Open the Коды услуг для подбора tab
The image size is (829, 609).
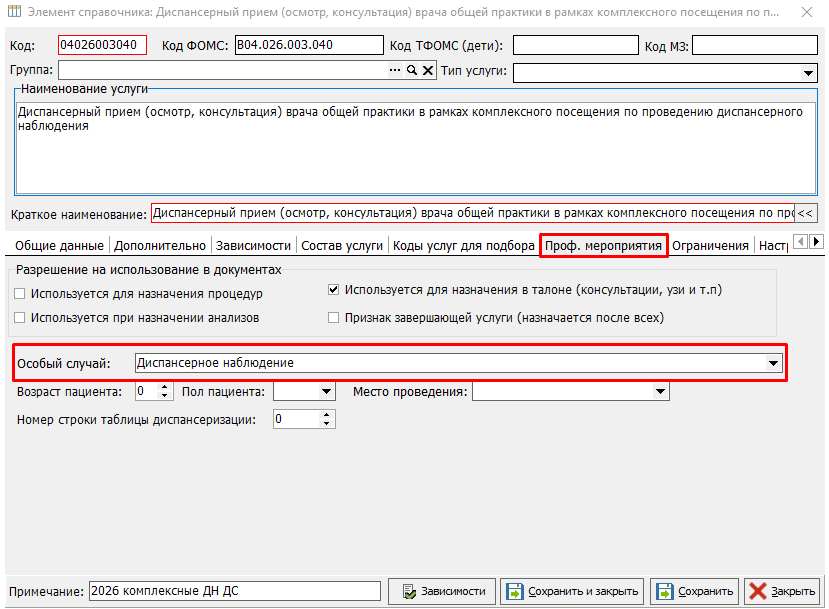464,246
